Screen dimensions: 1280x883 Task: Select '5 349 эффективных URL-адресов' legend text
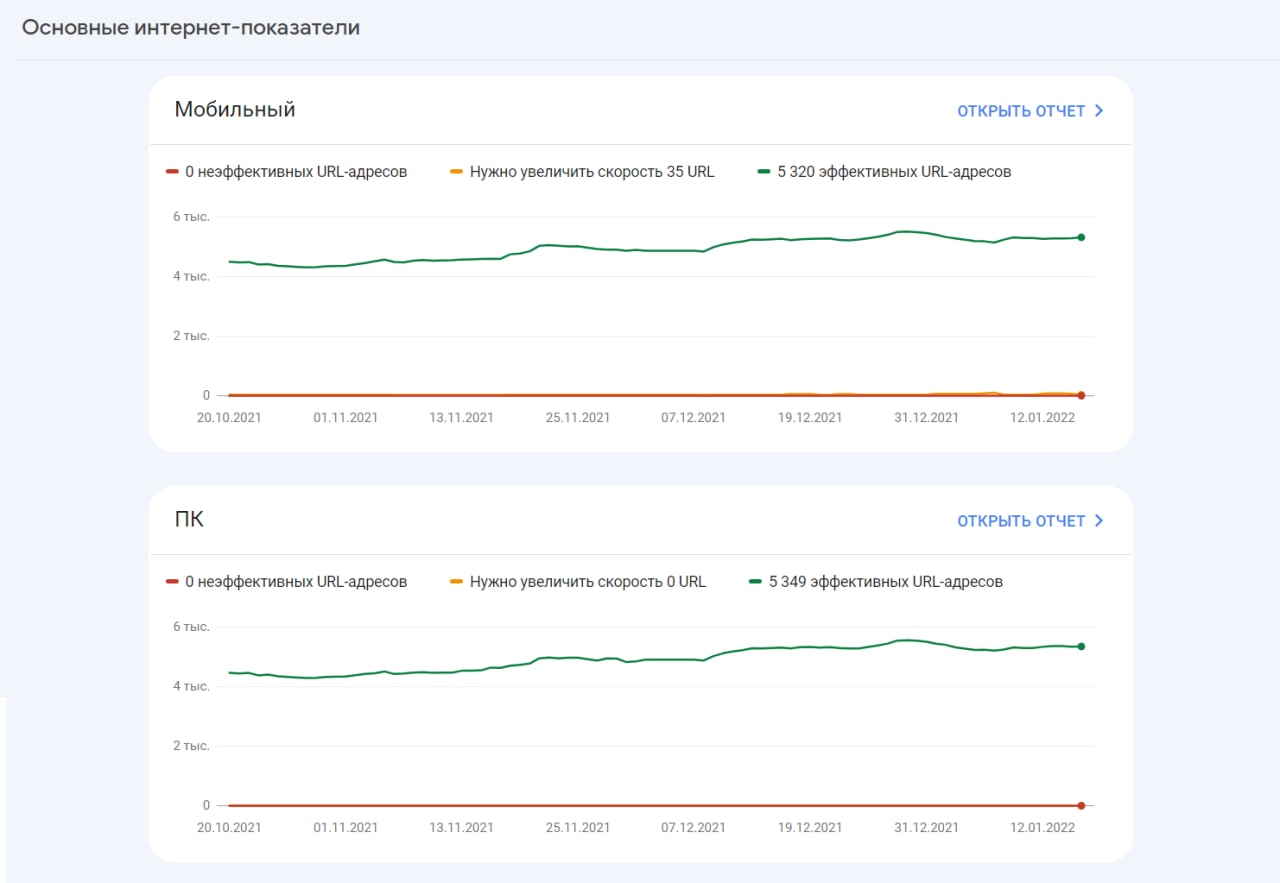pos(885,582)
